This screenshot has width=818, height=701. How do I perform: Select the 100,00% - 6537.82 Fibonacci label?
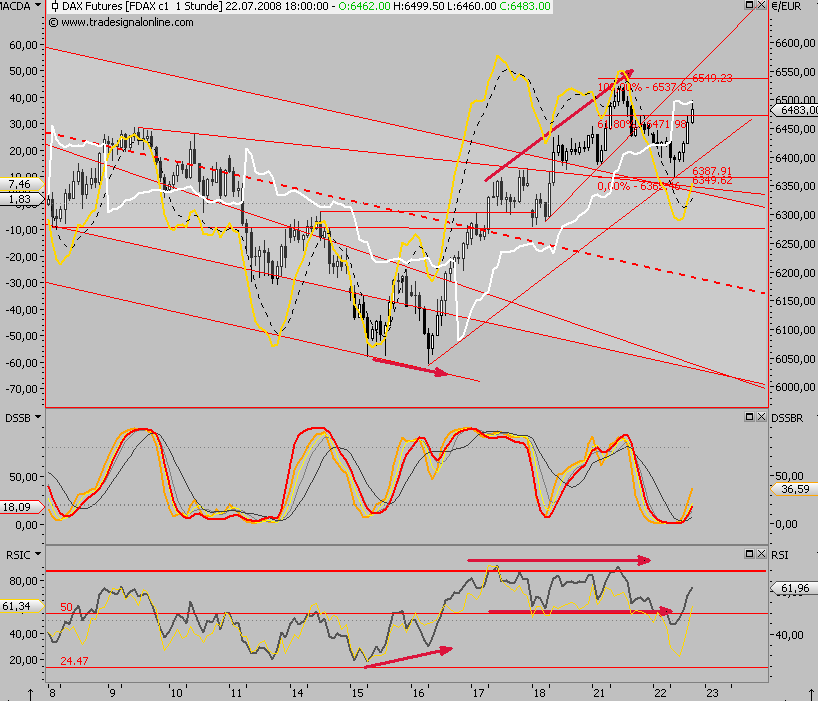tap(645, 87)
